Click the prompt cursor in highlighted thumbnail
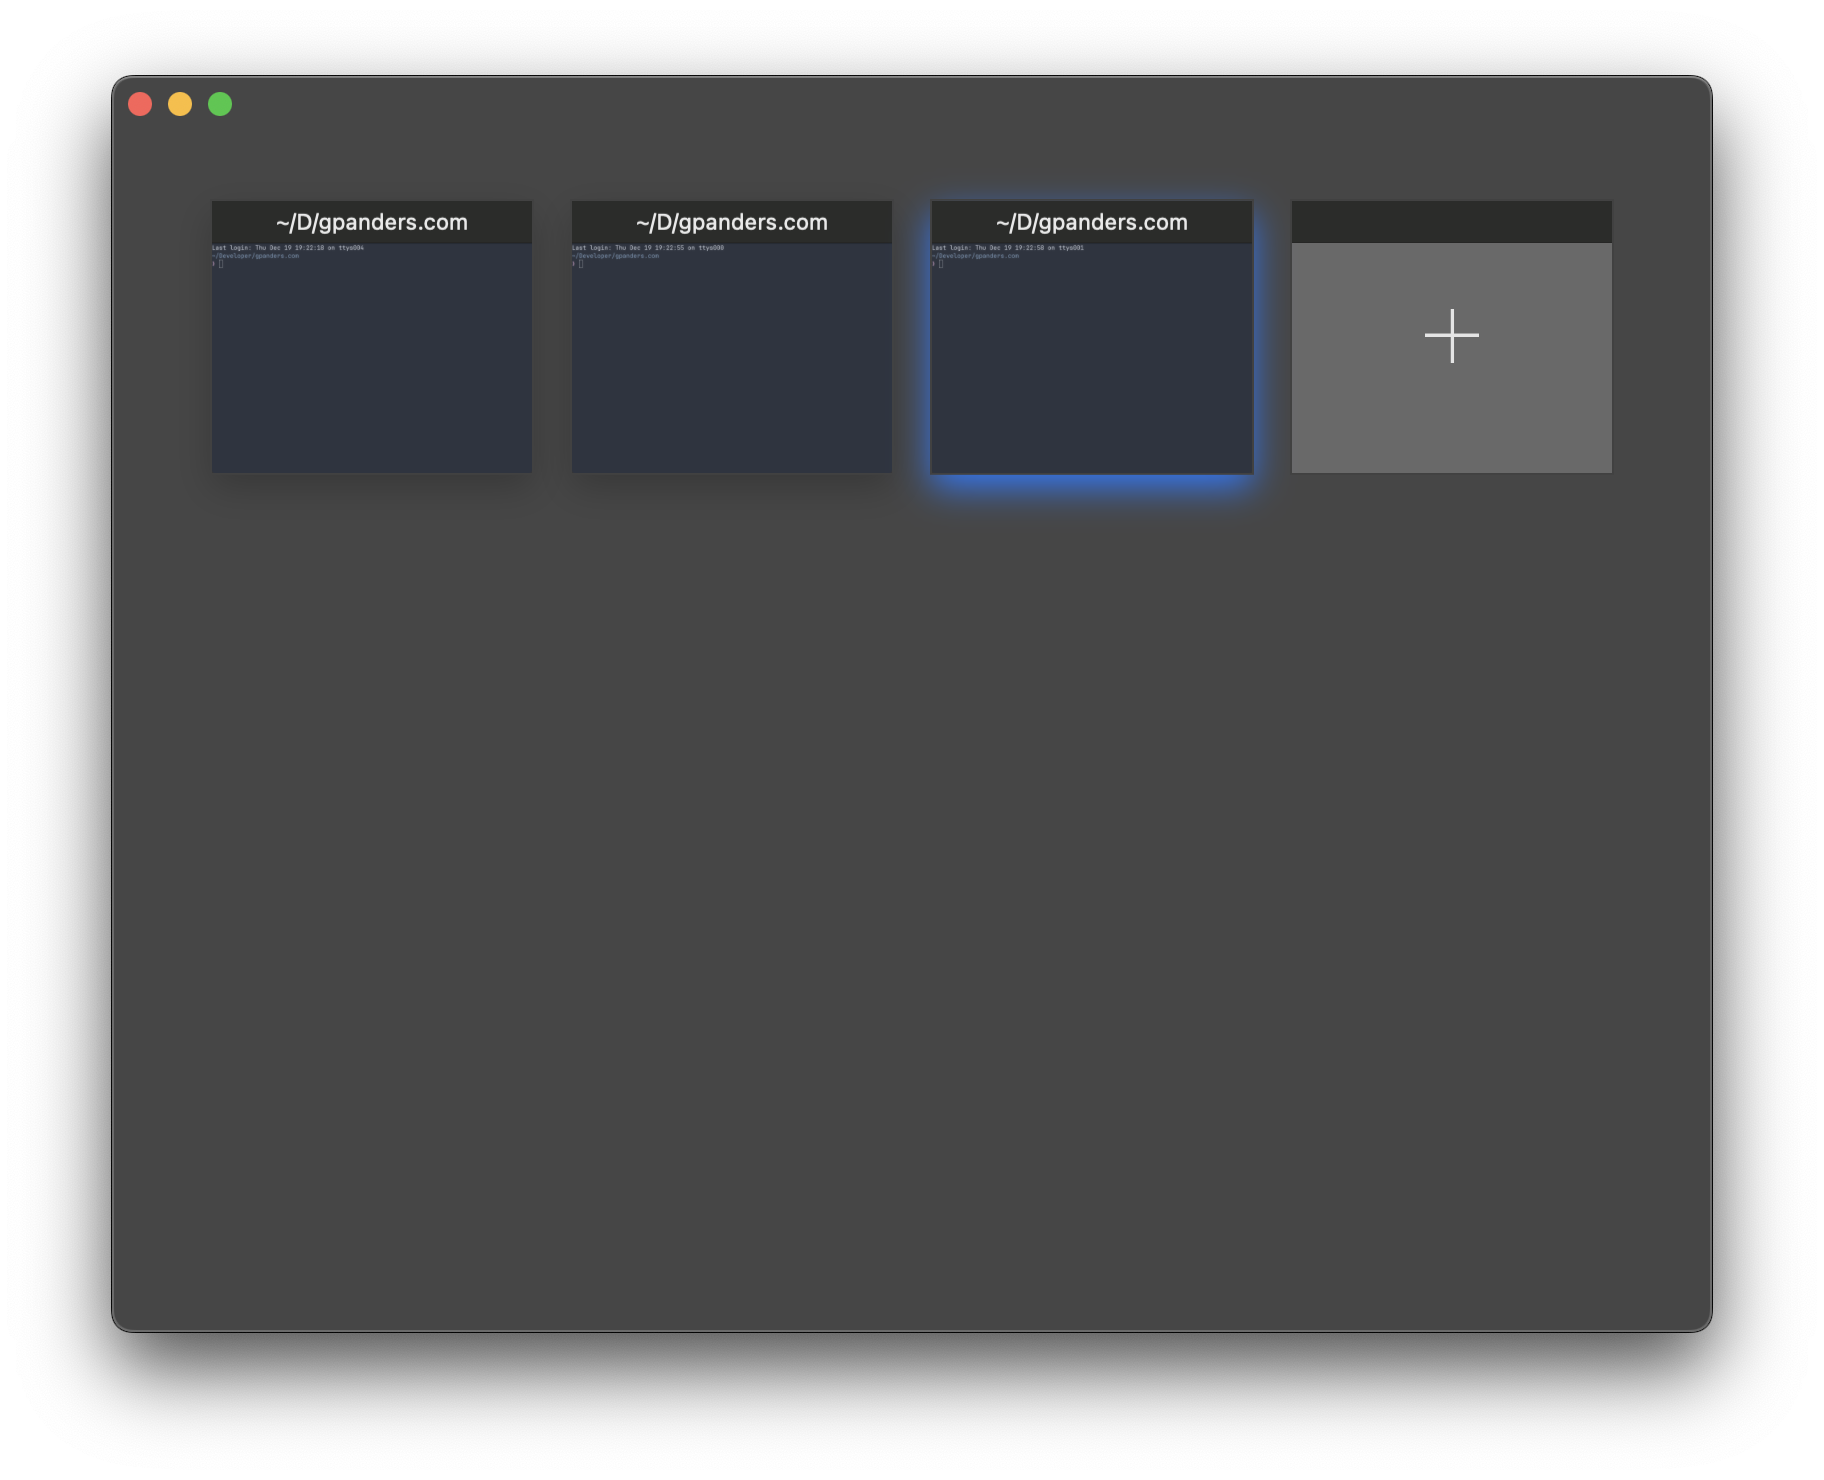 (941, 264)
